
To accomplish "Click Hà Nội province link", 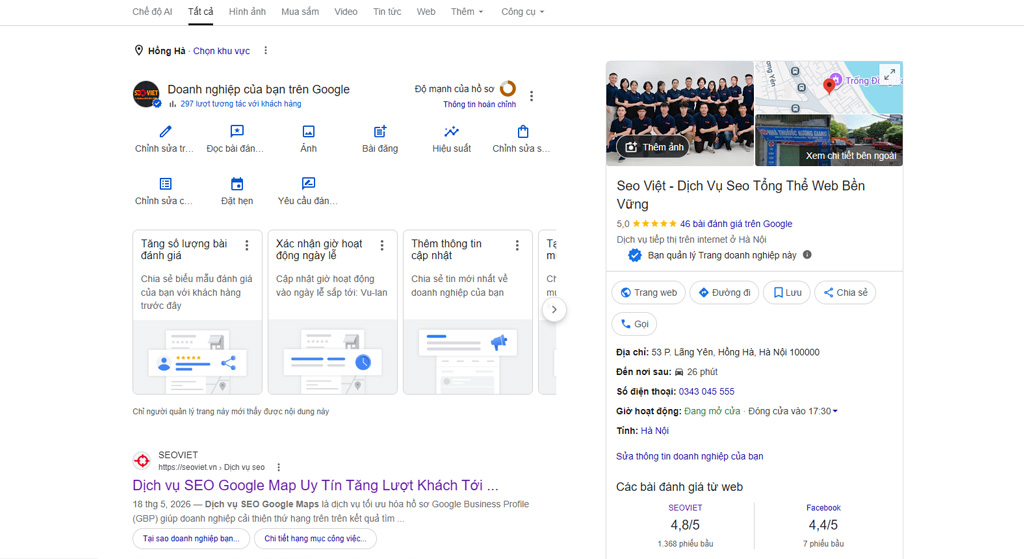I will (654, 430).
